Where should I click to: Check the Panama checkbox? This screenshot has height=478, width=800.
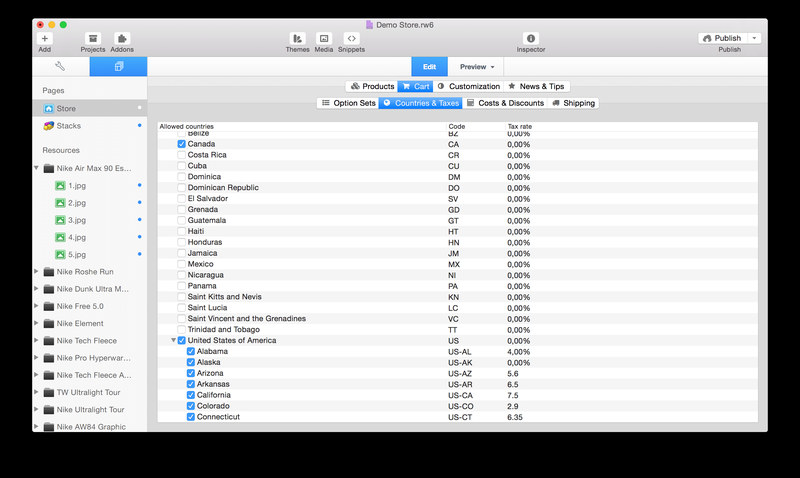[x=181, y=286]
